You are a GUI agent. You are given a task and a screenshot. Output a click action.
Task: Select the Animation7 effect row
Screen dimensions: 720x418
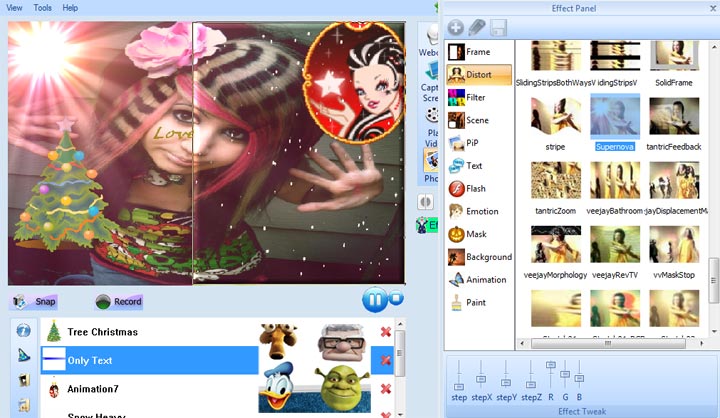(x=150, y=389)
